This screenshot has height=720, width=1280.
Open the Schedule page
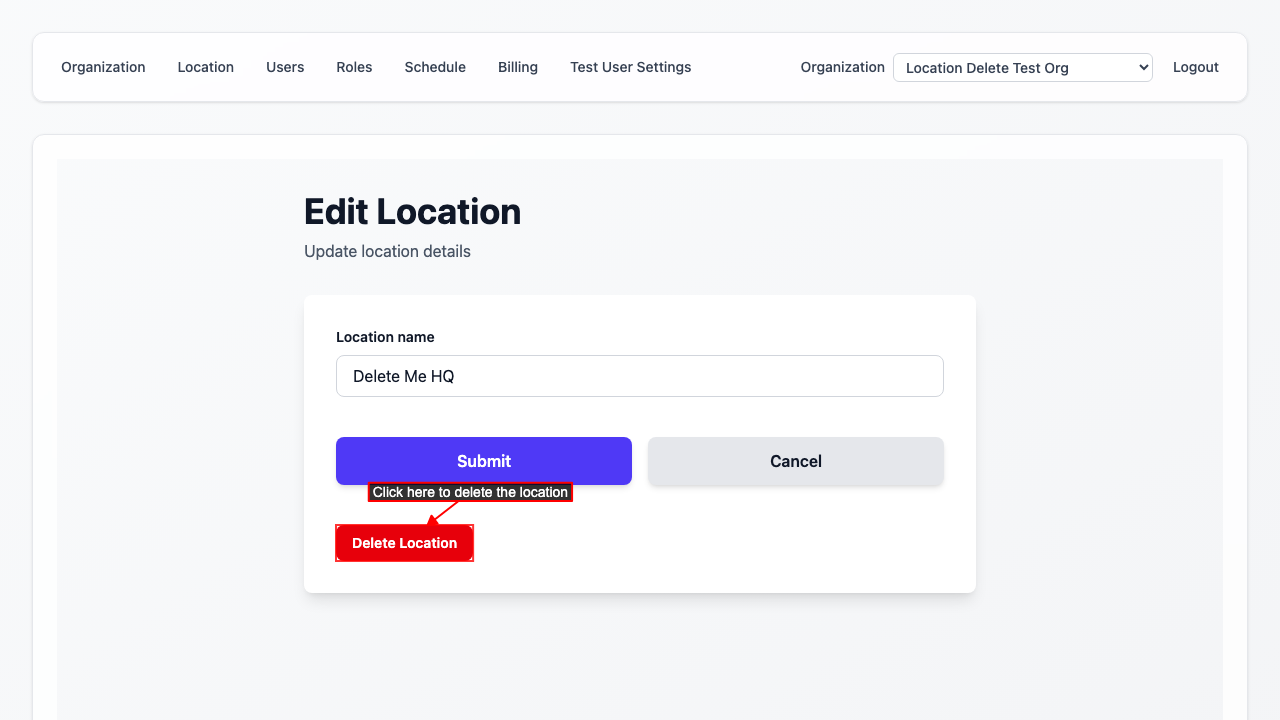[x=435, y=67]
